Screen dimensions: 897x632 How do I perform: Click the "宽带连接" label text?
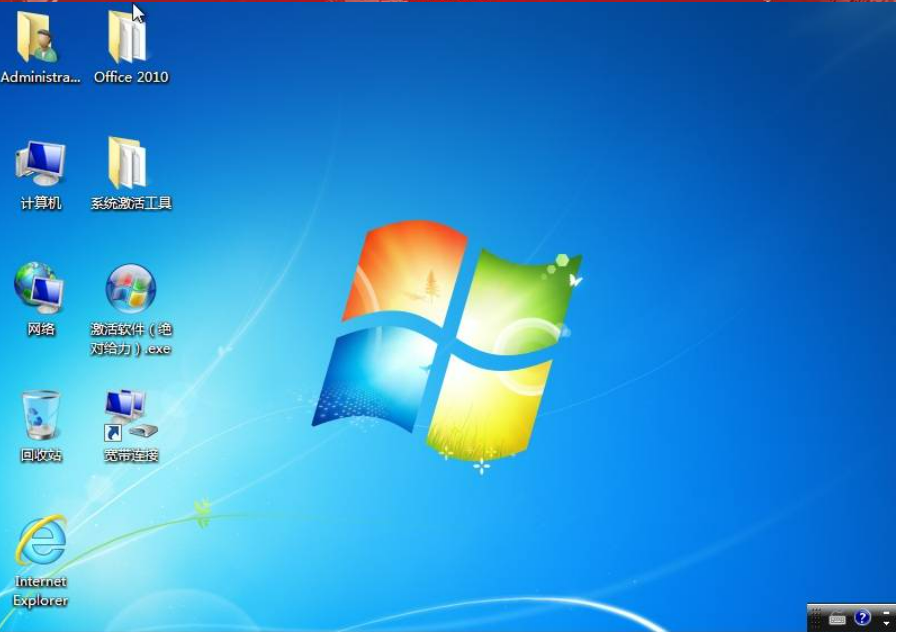click(x=131, y=455)
